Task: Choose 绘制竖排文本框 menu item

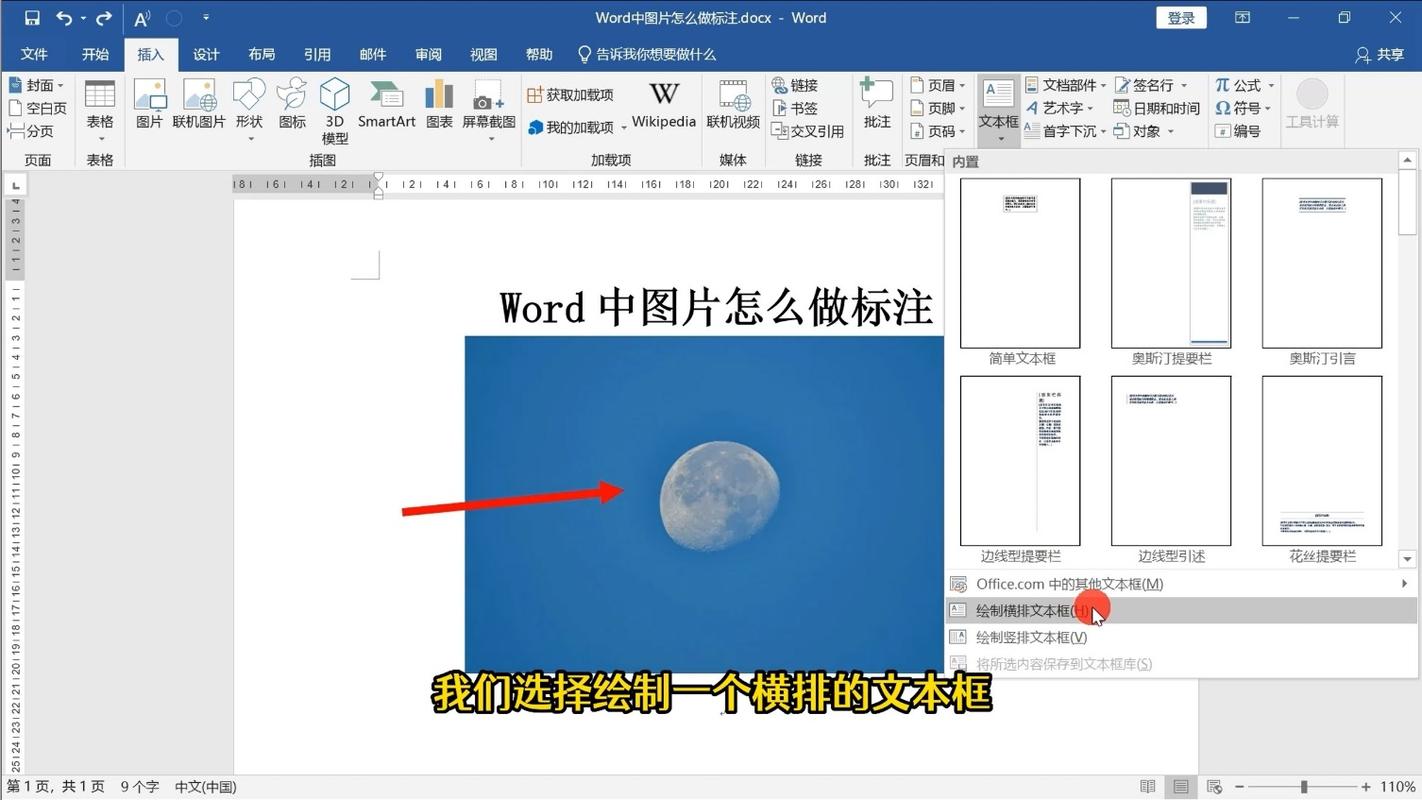Action: 1181,637
